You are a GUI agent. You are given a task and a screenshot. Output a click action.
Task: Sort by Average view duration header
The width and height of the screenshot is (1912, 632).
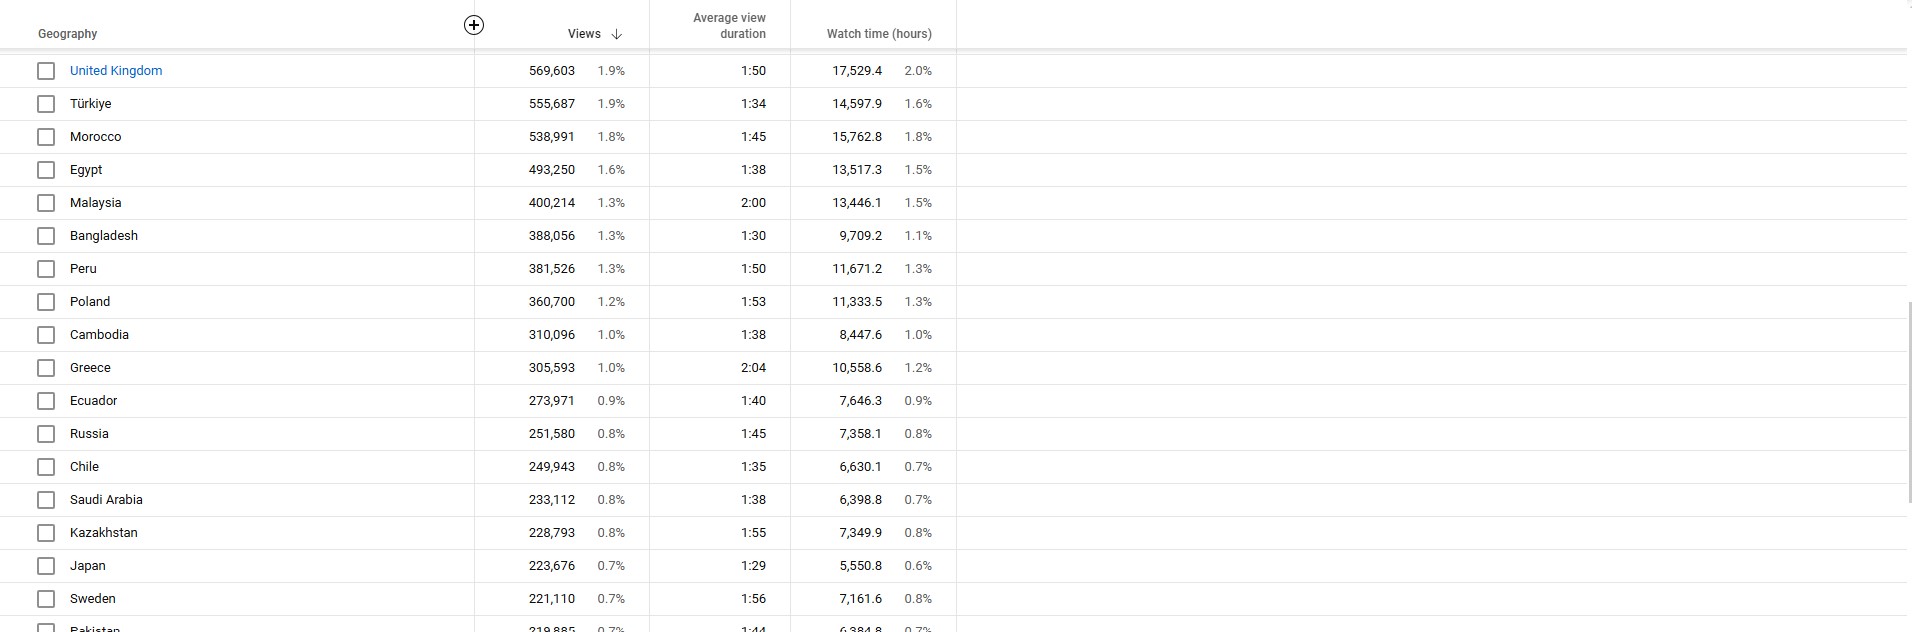click(729, 26)
